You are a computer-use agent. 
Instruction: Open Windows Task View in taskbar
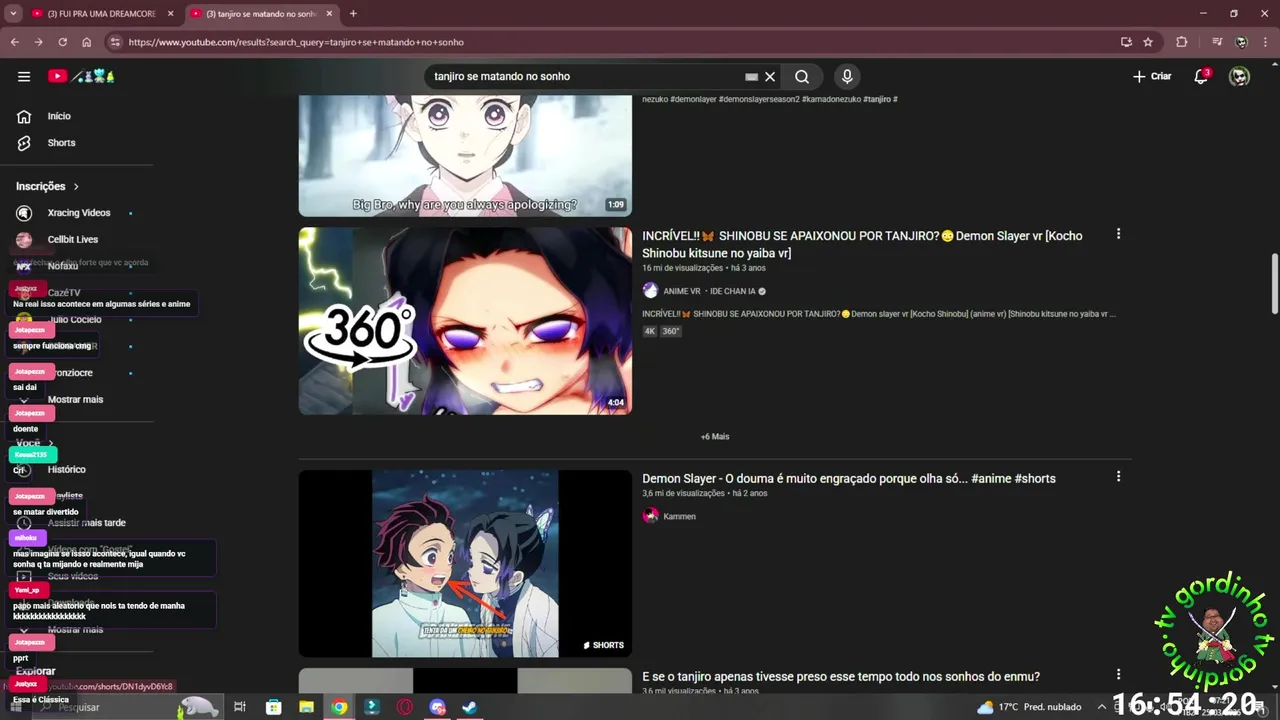coord(240,707)
